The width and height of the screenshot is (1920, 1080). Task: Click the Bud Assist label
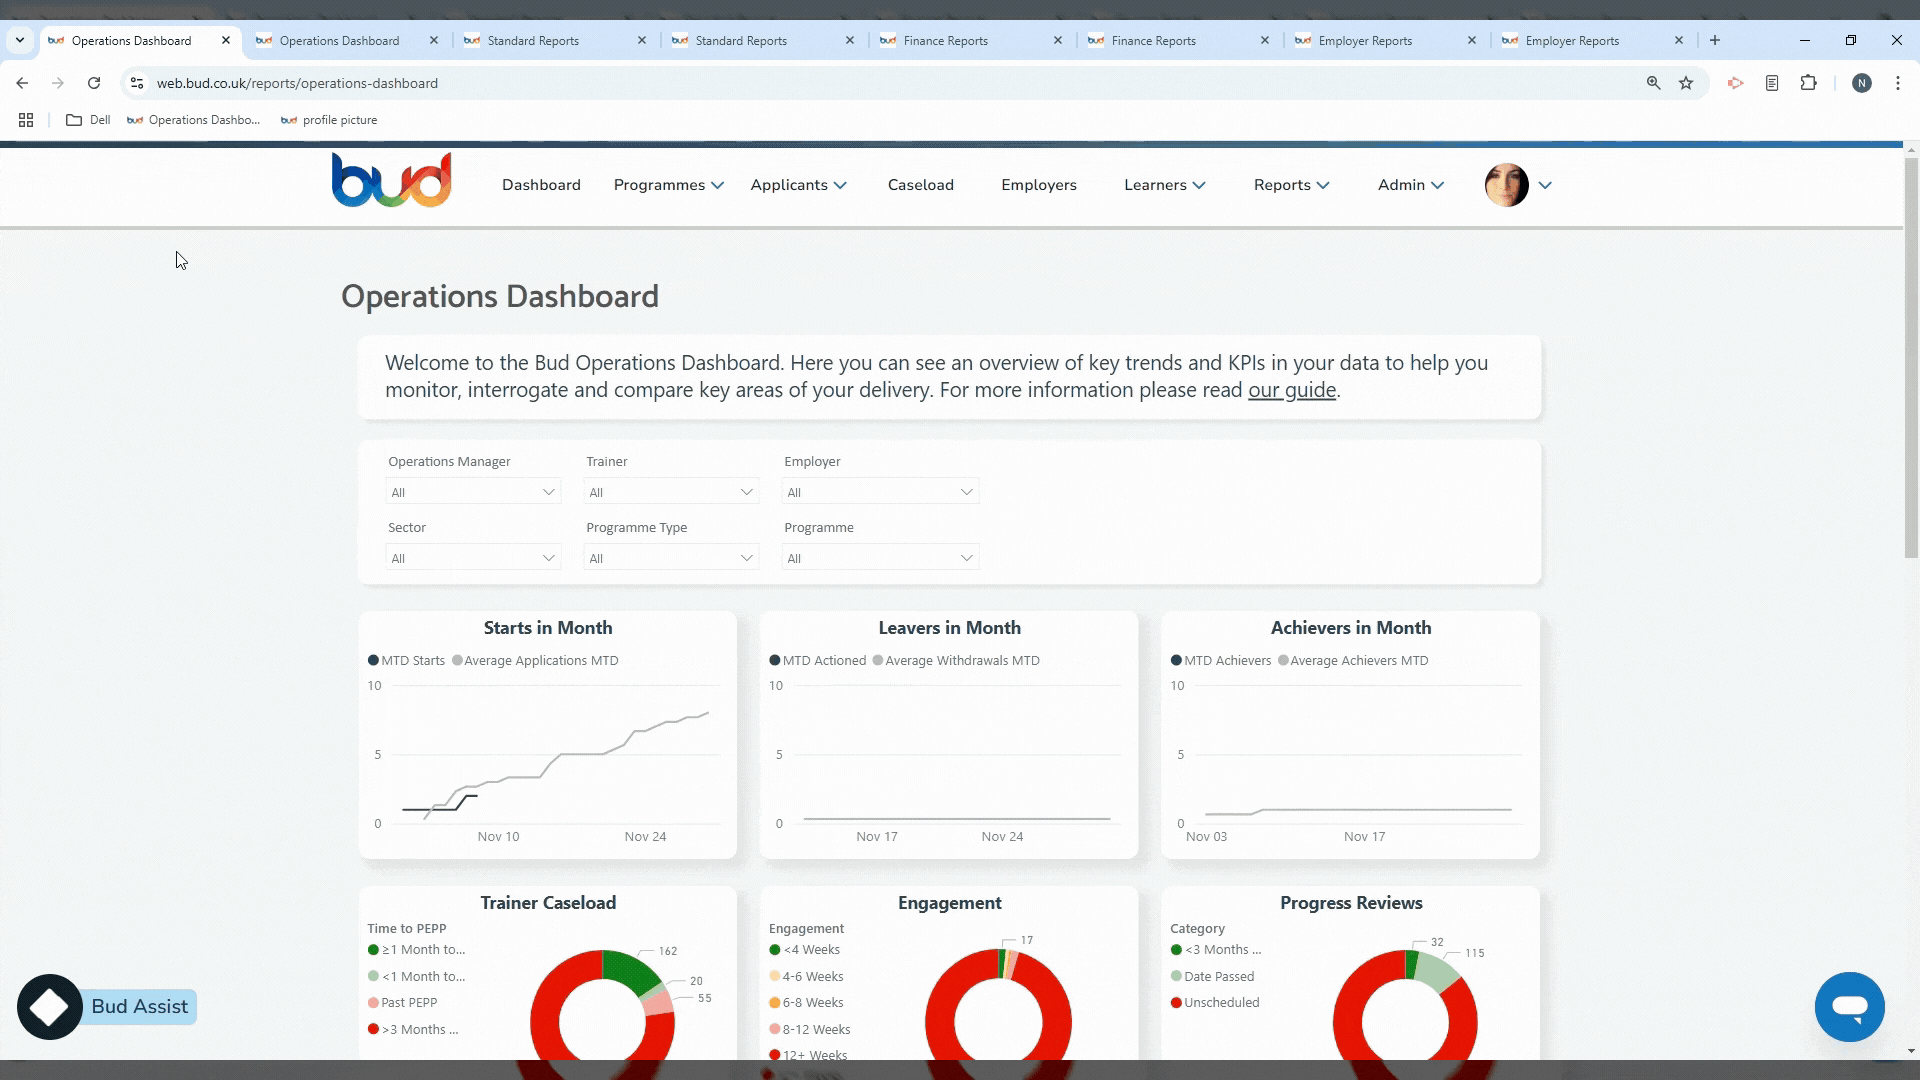(x=140, y=1007)
